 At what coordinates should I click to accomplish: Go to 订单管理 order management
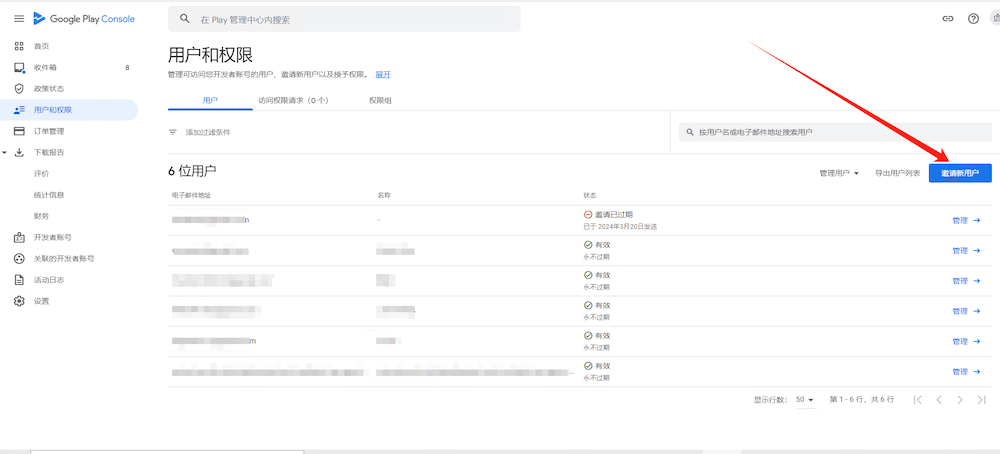[48, 131]
